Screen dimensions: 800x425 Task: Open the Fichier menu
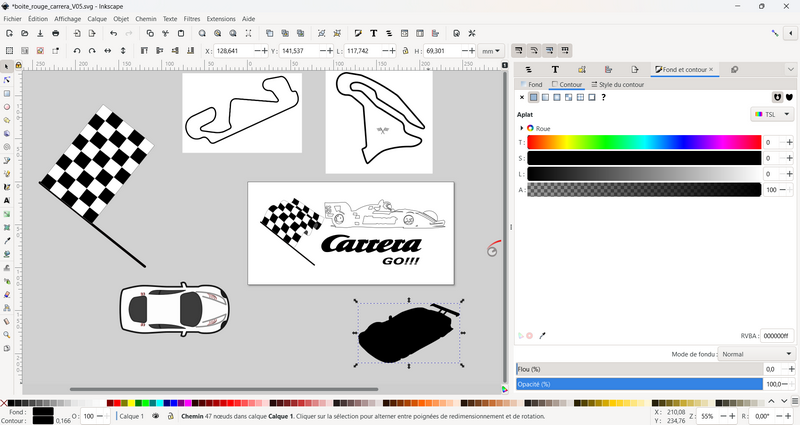[13, 19]
